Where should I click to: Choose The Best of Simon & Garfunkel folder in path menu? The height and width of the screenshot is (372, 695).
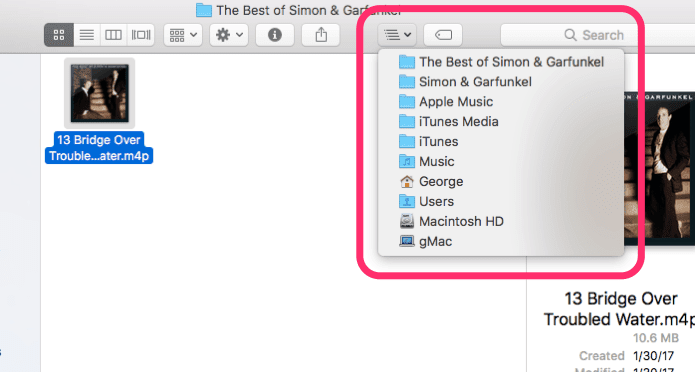(x=501, y=62)
